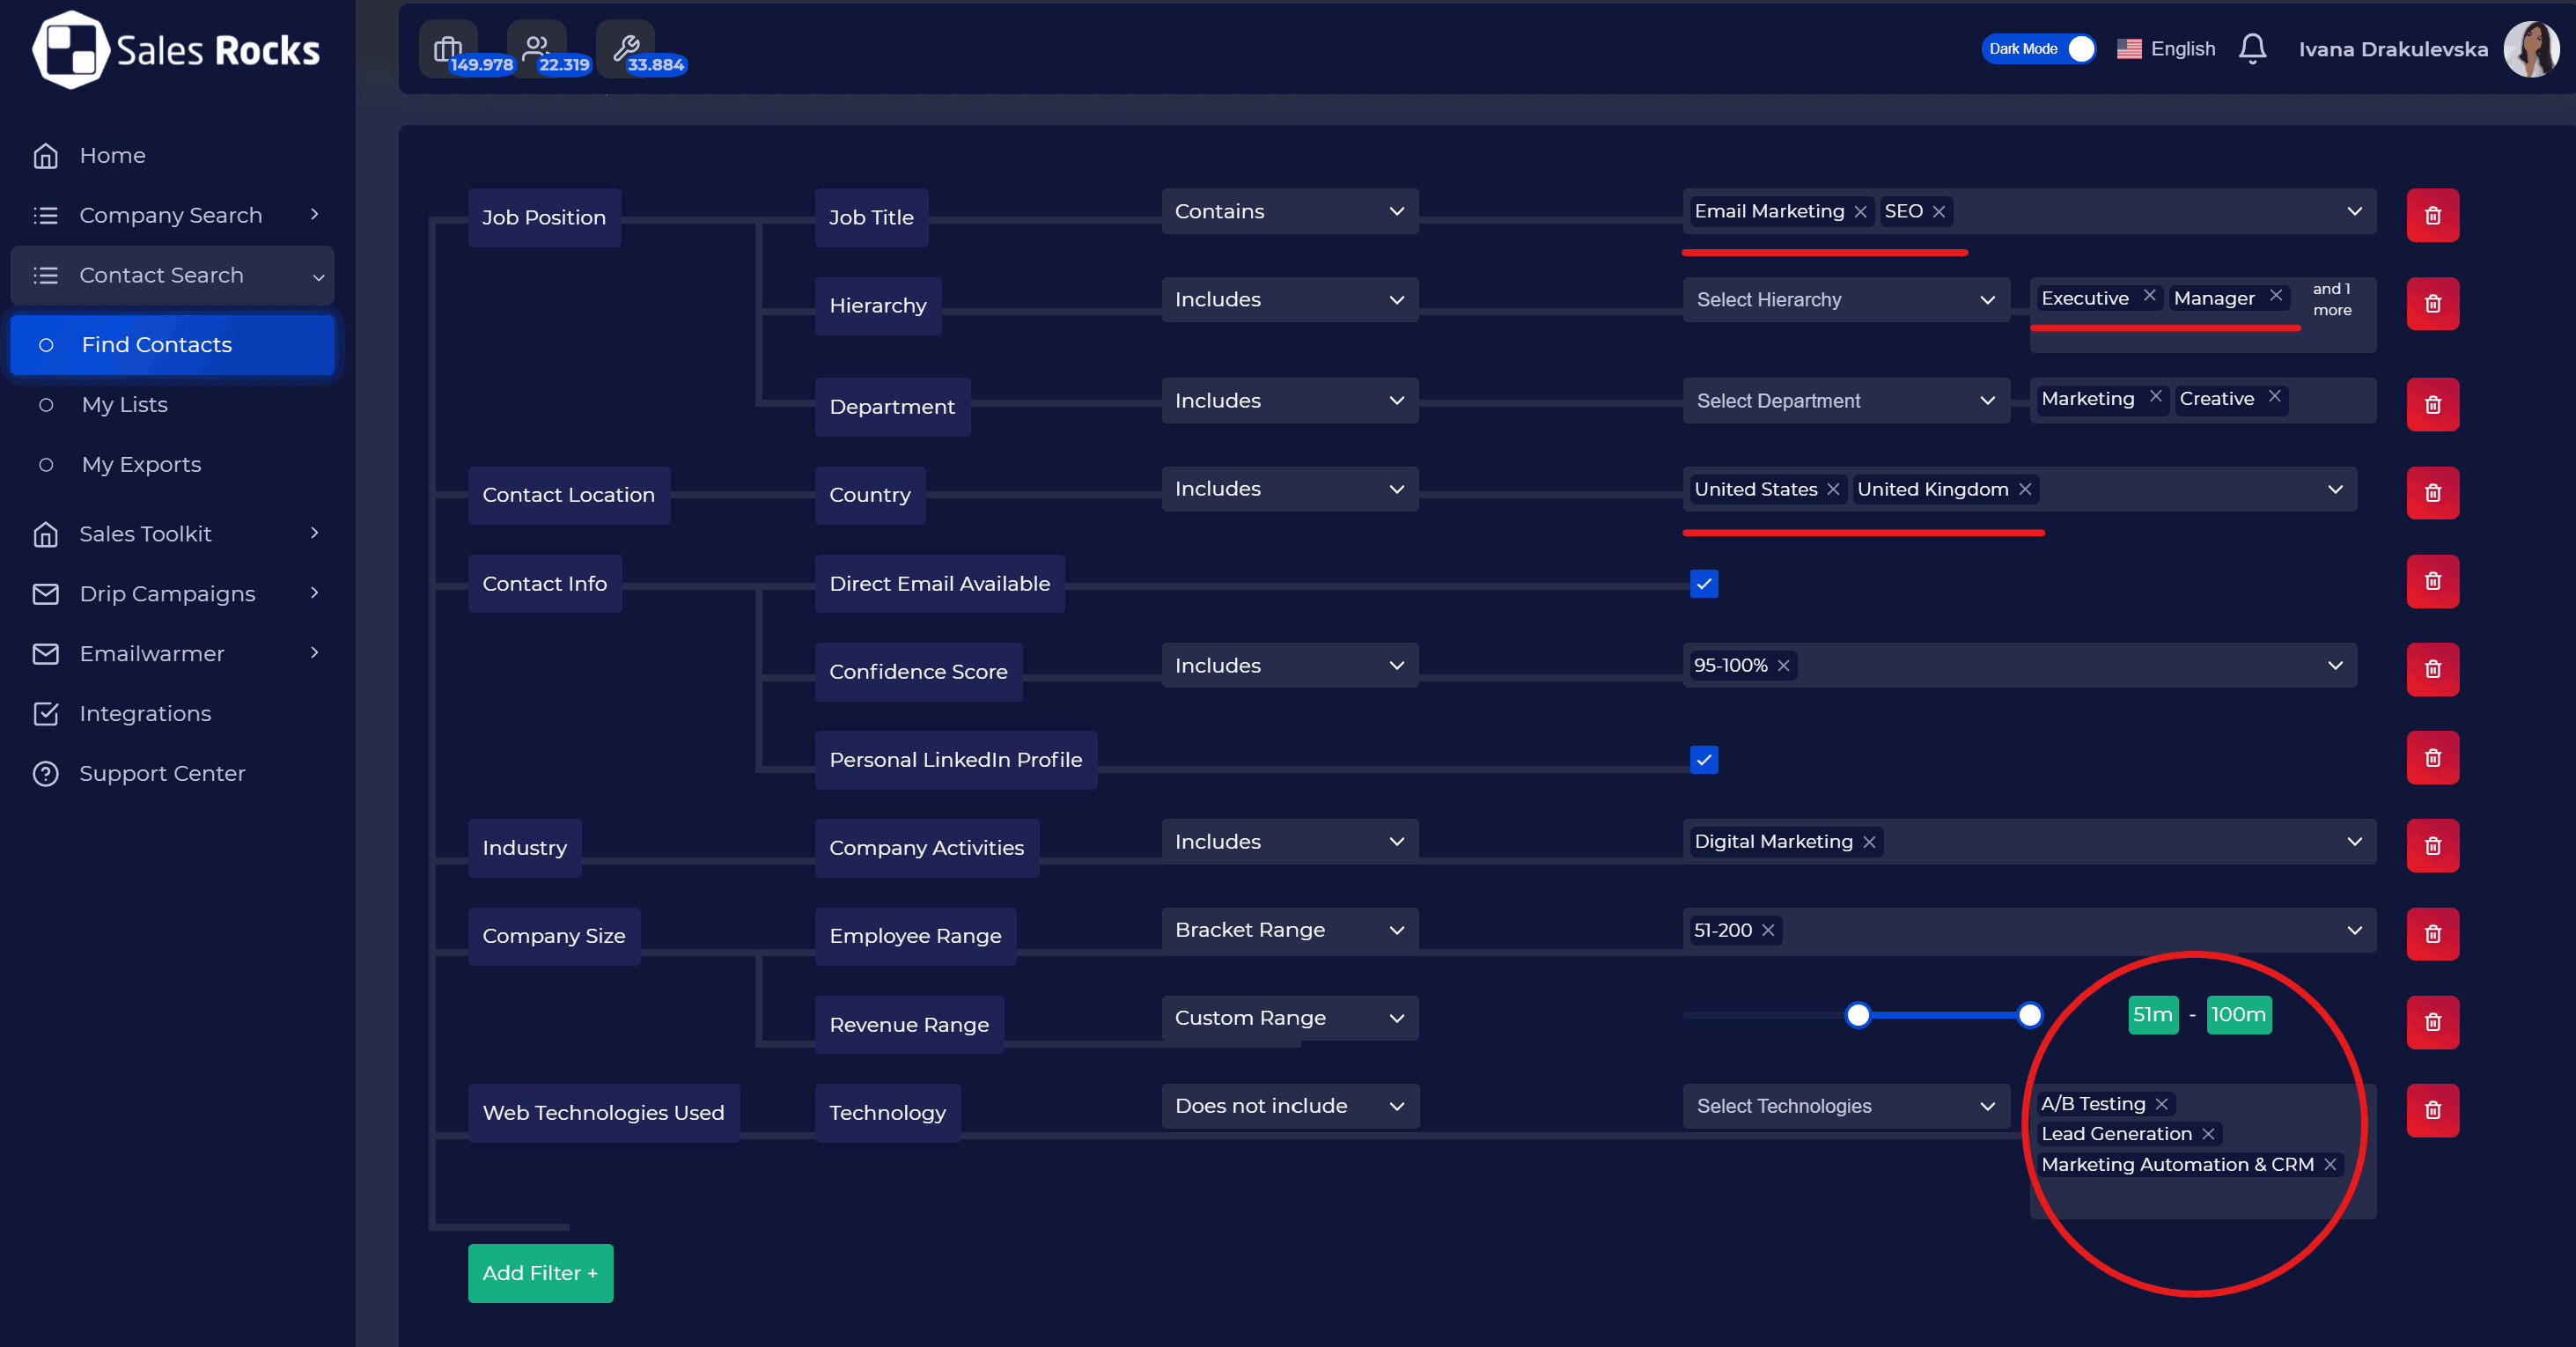Uncheck Direct Email Available checkbox
This screenshot has height=1347, width=2576.
1704,584
